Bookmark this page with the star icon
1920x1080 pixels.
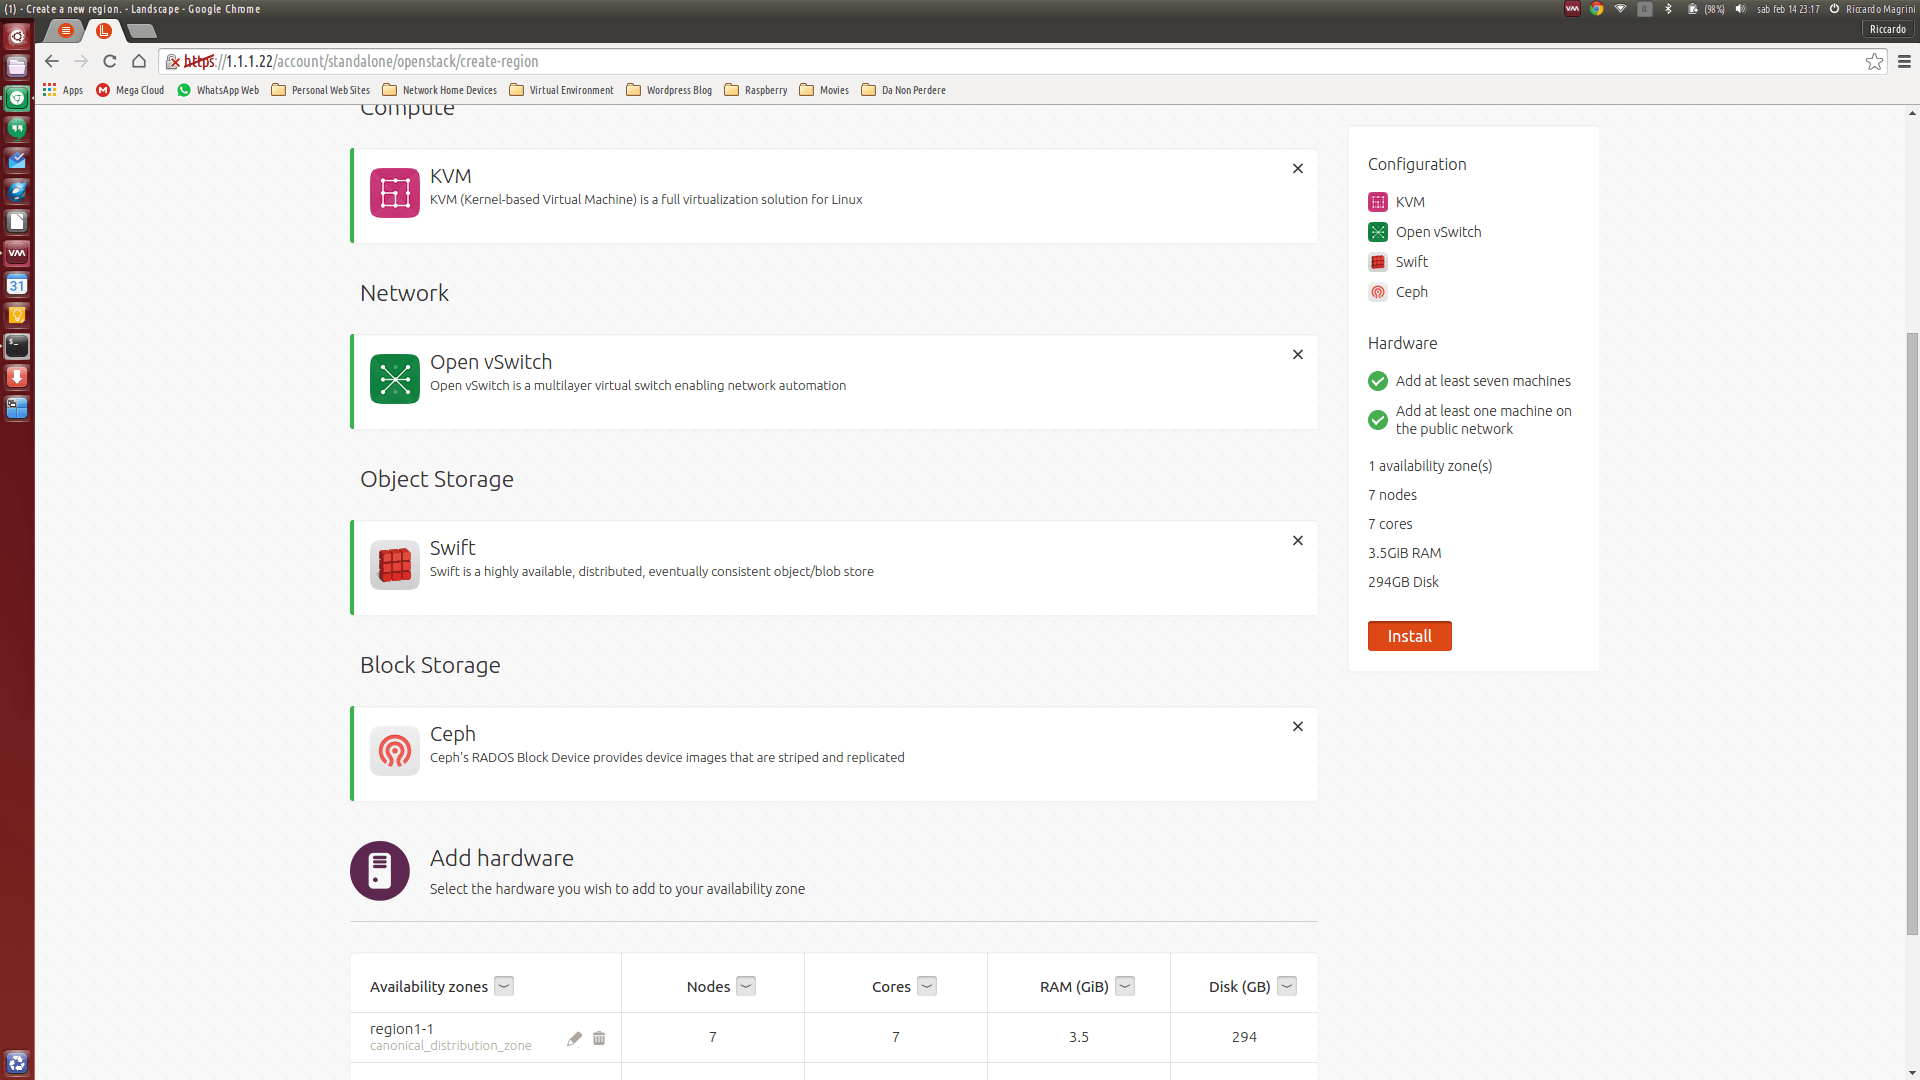click(x=1874, y=62)
